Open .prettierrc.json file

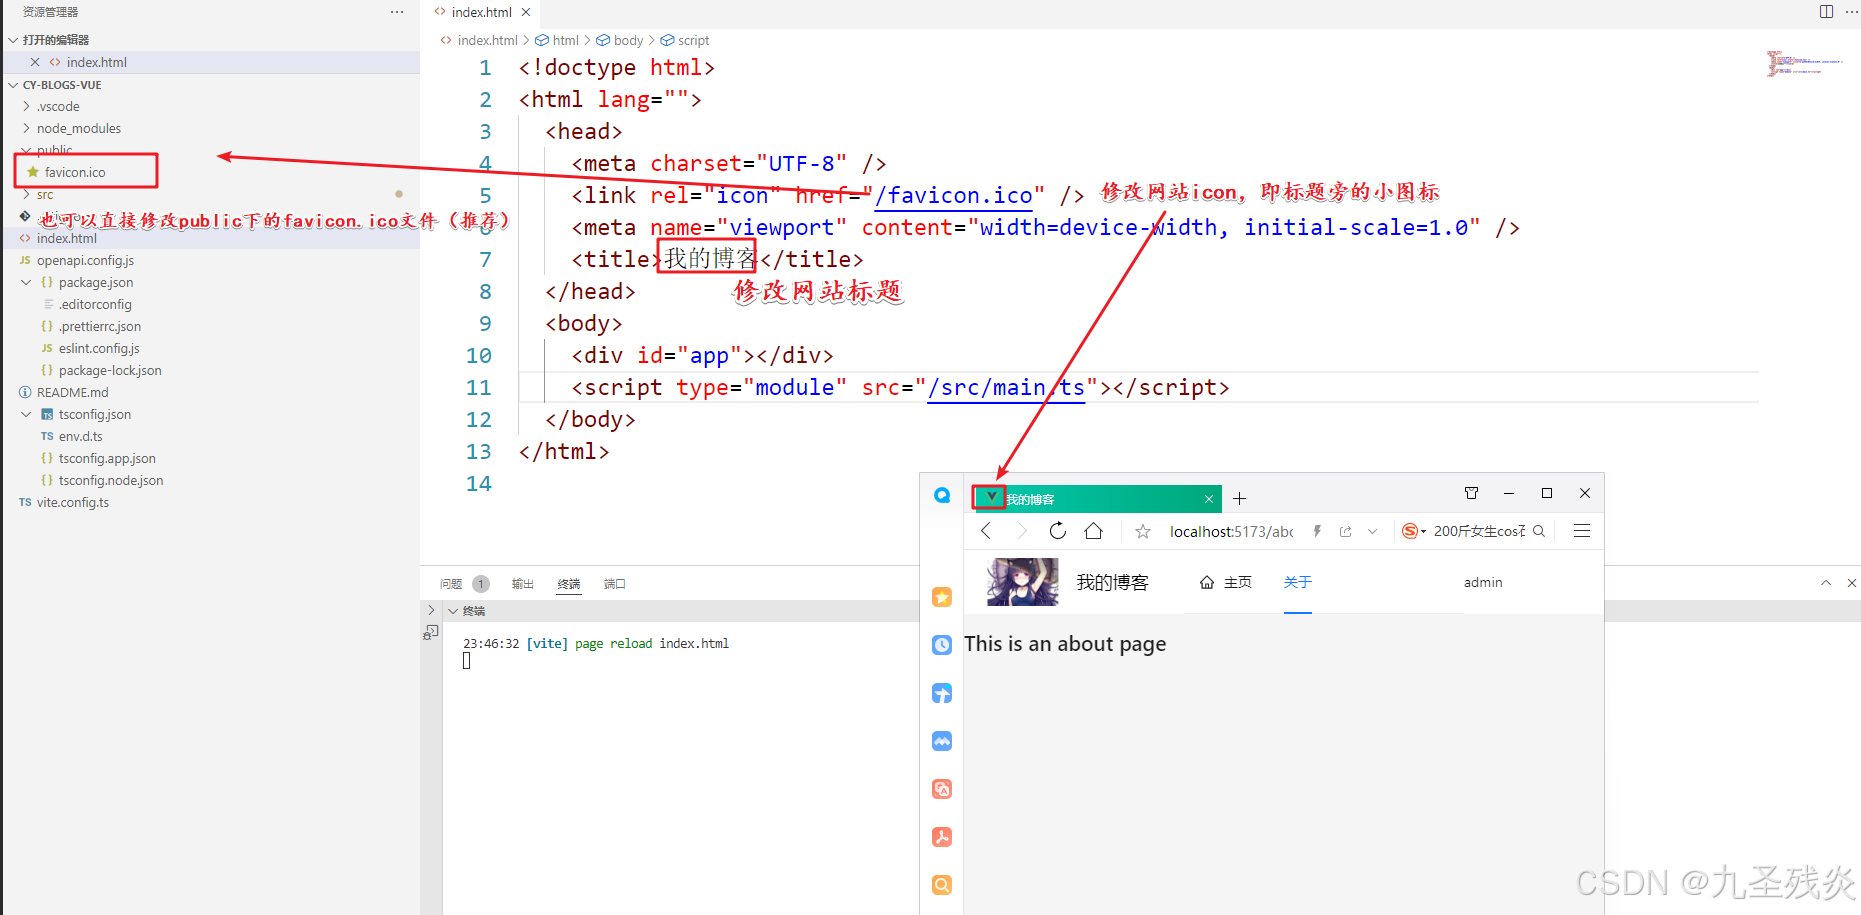[99, 326]
